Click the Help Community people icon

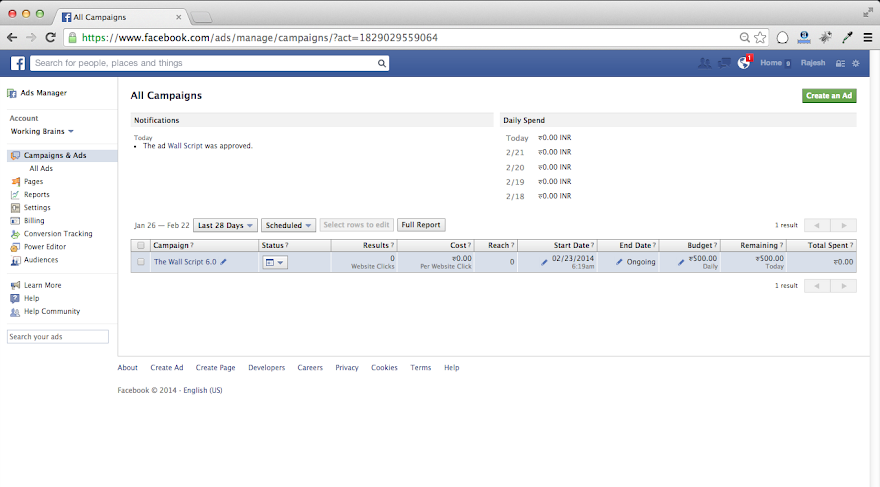click(x=16, y=312)
